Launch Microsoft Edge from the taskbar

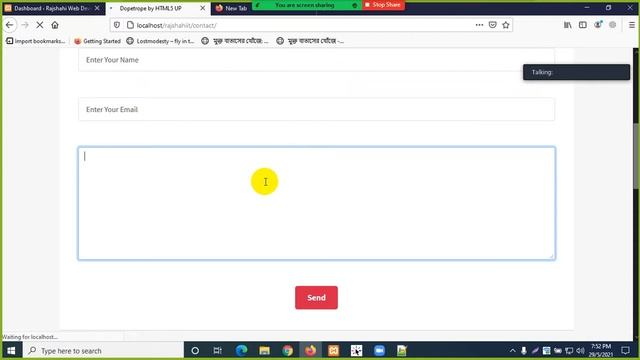click(x=241, y=351)
